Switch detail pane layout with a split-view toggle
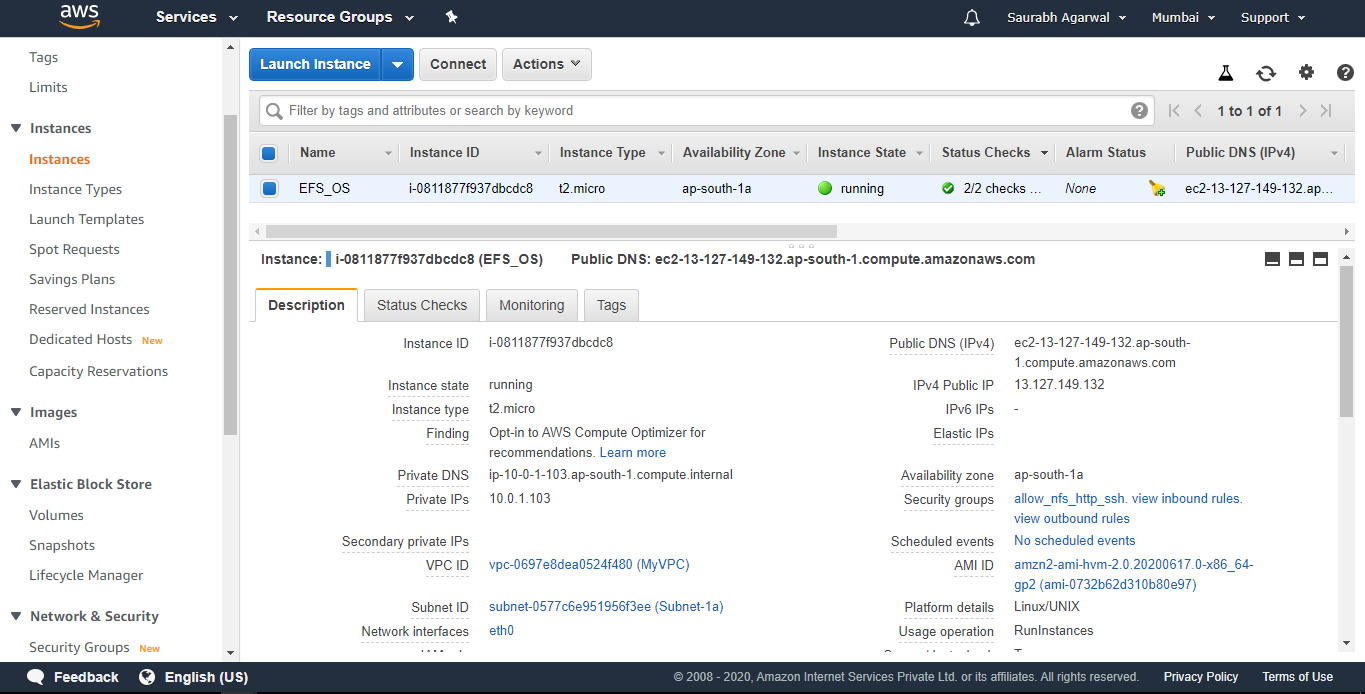 pos(1296,258)
